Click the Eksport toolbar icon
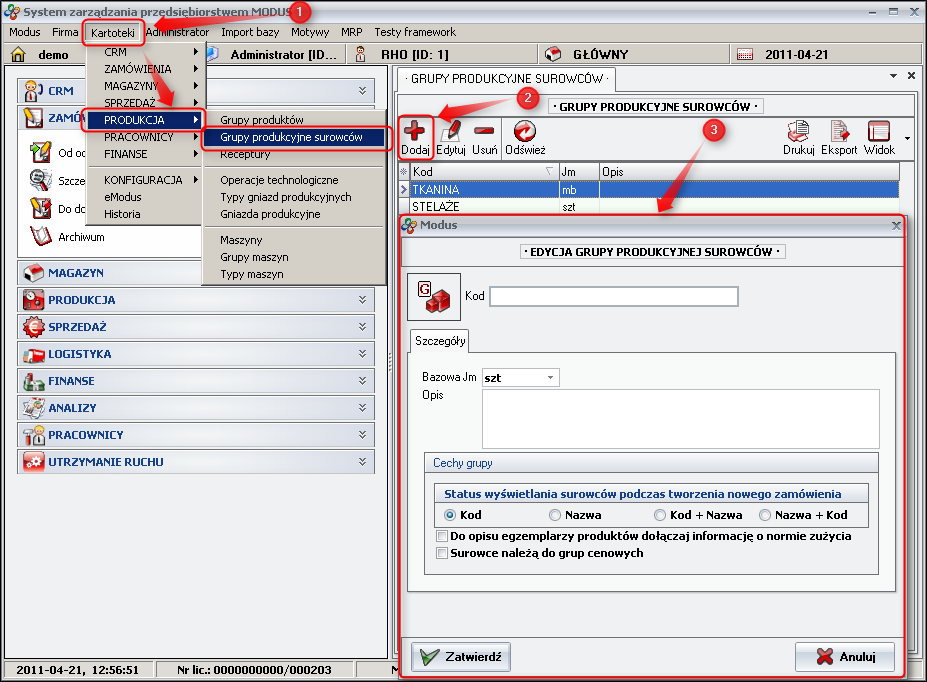927x682 pixels. point(839,131)
